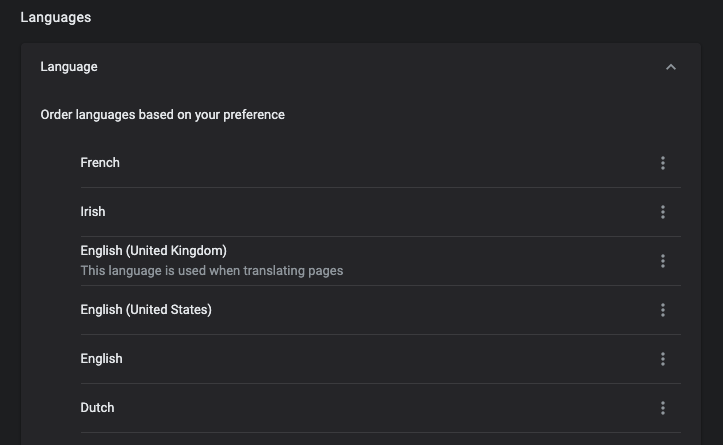723x445 pixels.
Task: Click the Dutch language label
Action: [98, 408]
